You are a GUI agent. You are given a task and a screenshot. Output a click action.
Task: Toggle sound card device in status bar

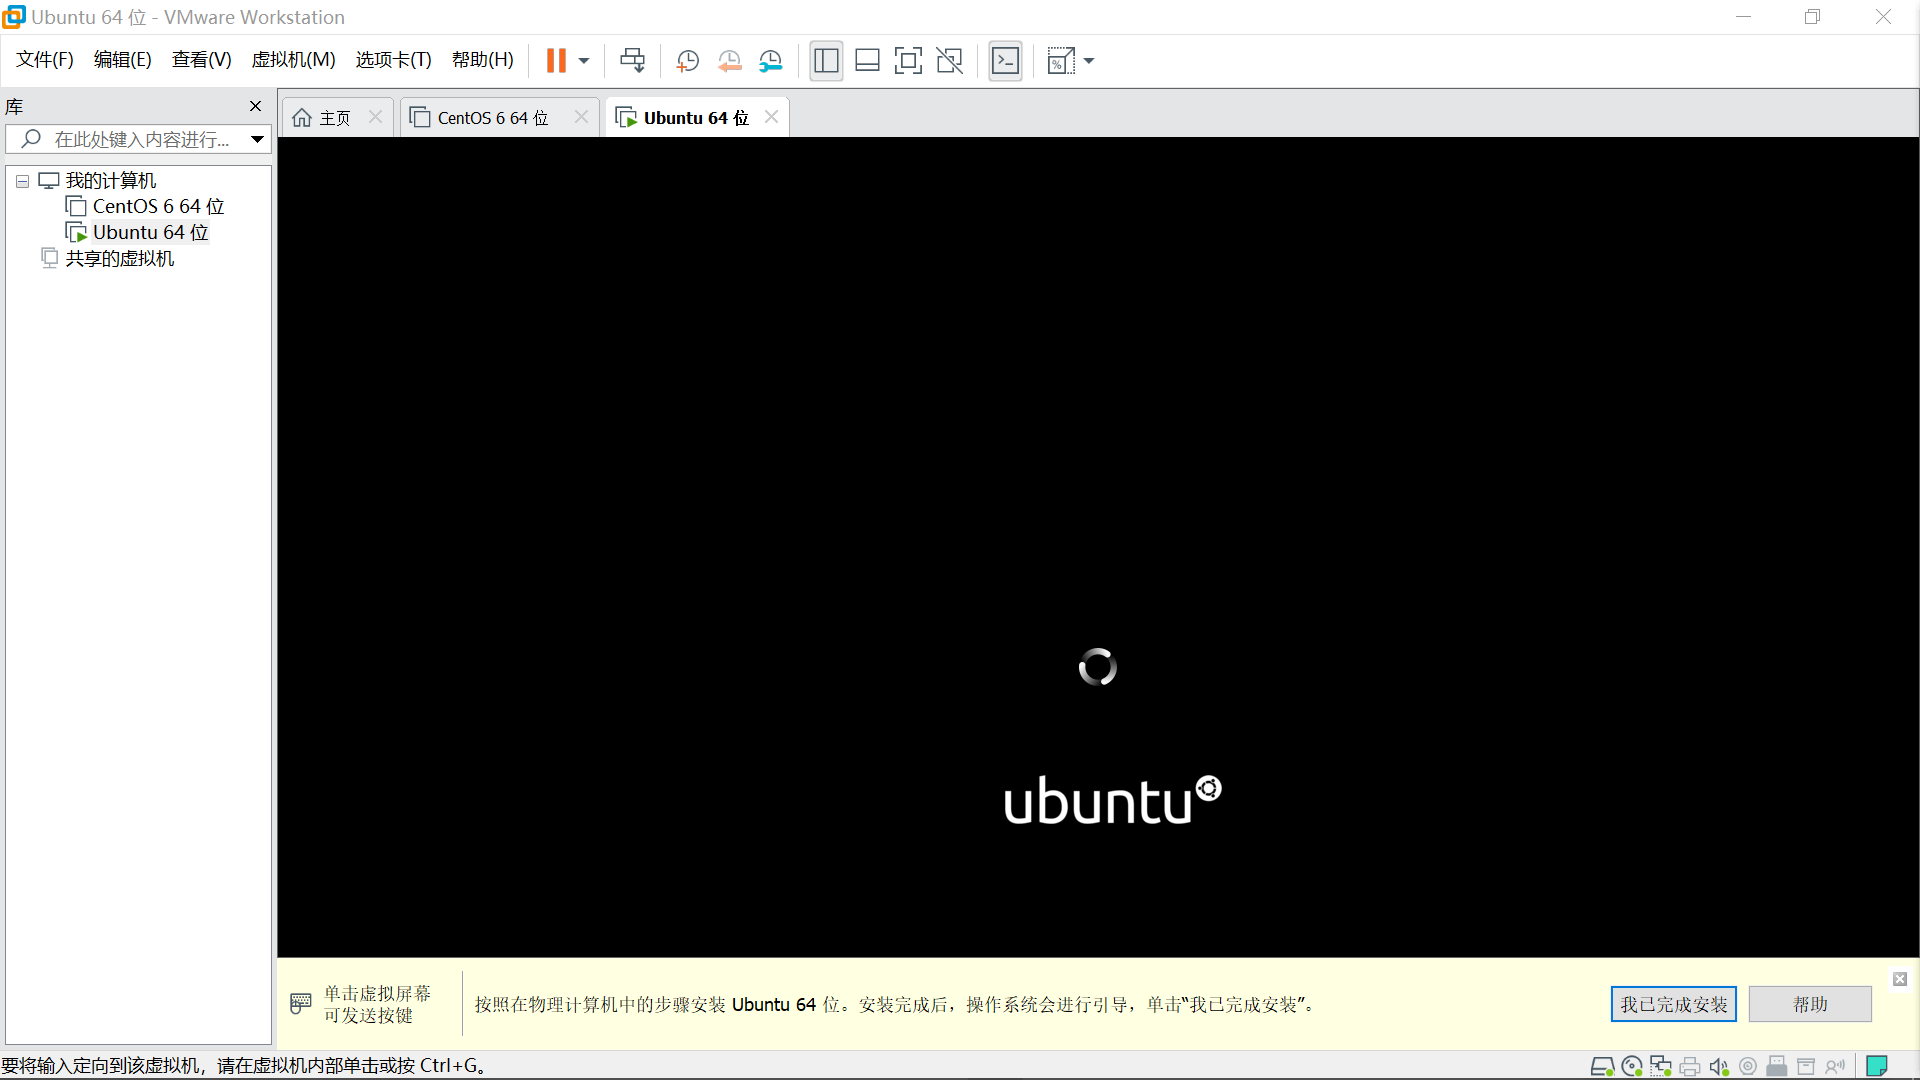click(x=1719, y=1067)
